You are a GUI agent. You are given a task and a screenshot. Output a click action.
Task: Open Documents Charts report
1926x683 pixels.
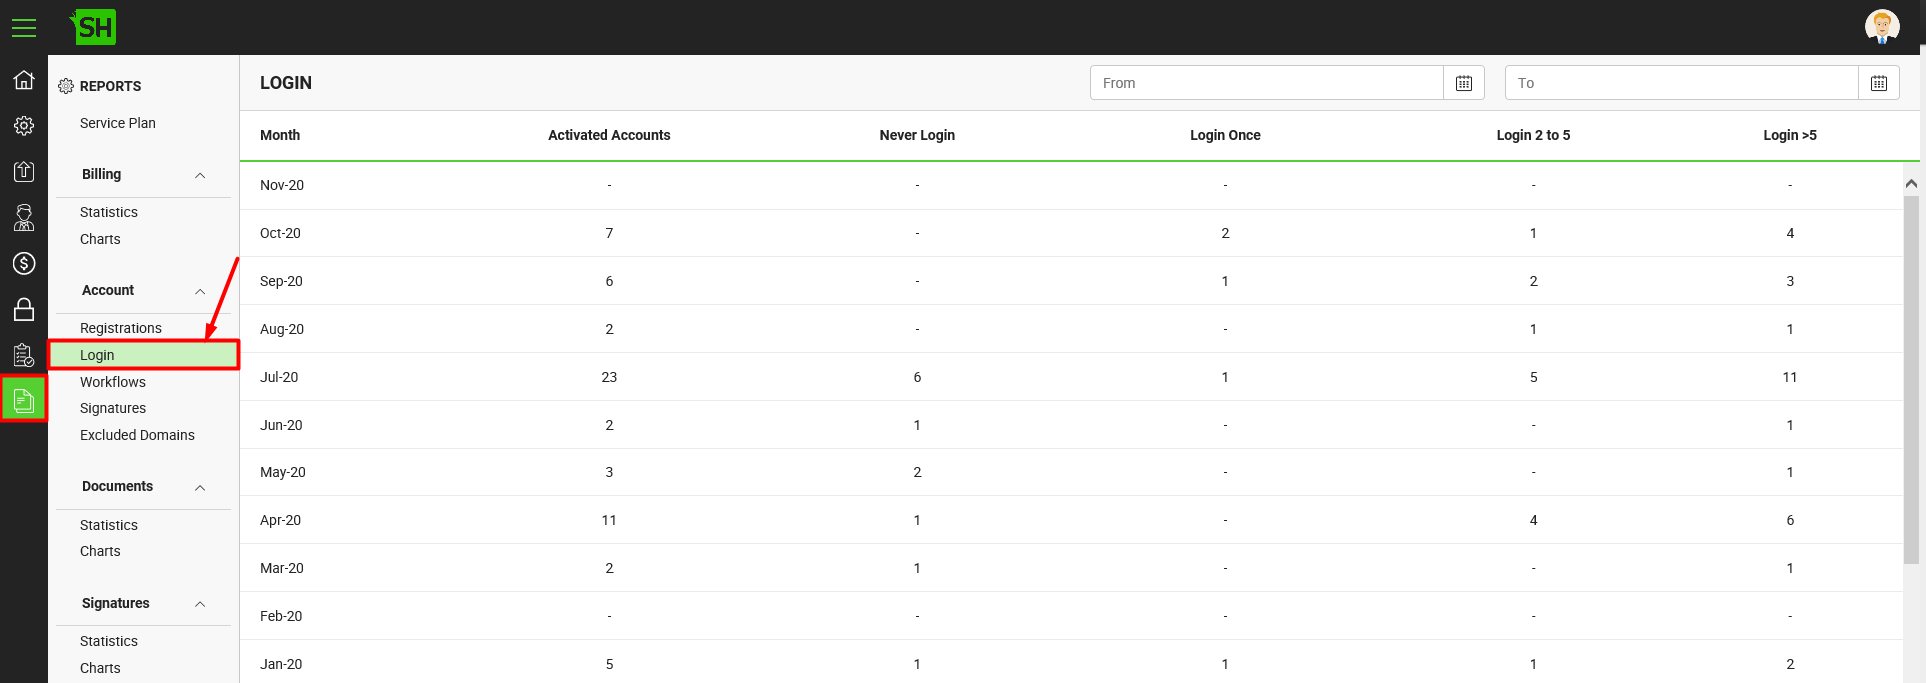[100, 551]
